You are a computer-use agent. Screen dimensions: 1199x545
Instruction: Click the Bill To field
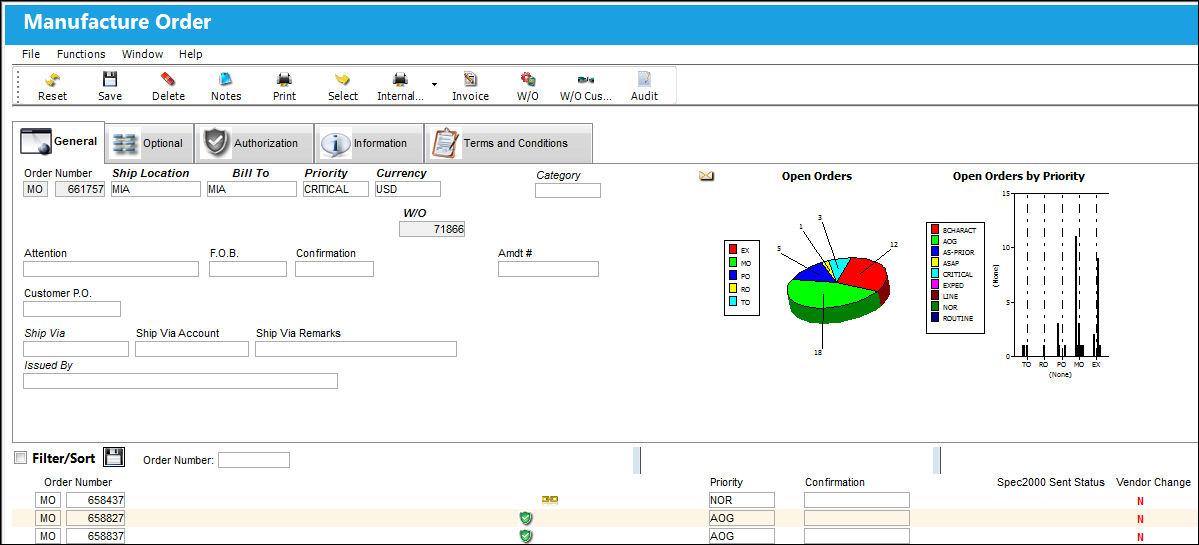(252, 190)
